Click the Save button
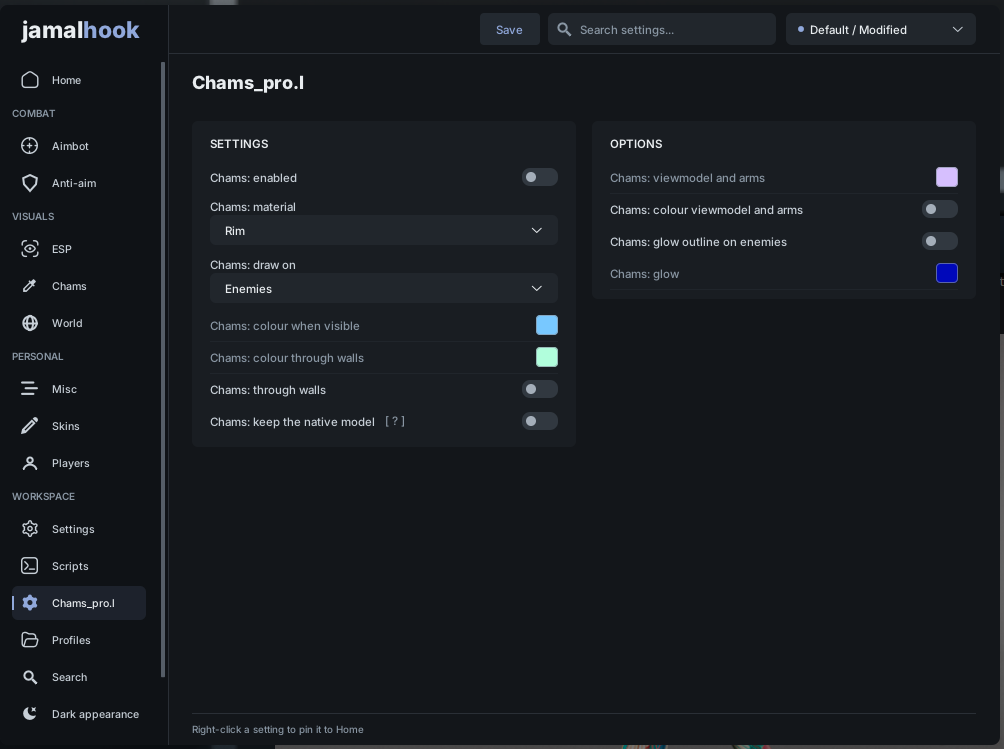Viewport: 1004px width, 749px height. point(510,29)
